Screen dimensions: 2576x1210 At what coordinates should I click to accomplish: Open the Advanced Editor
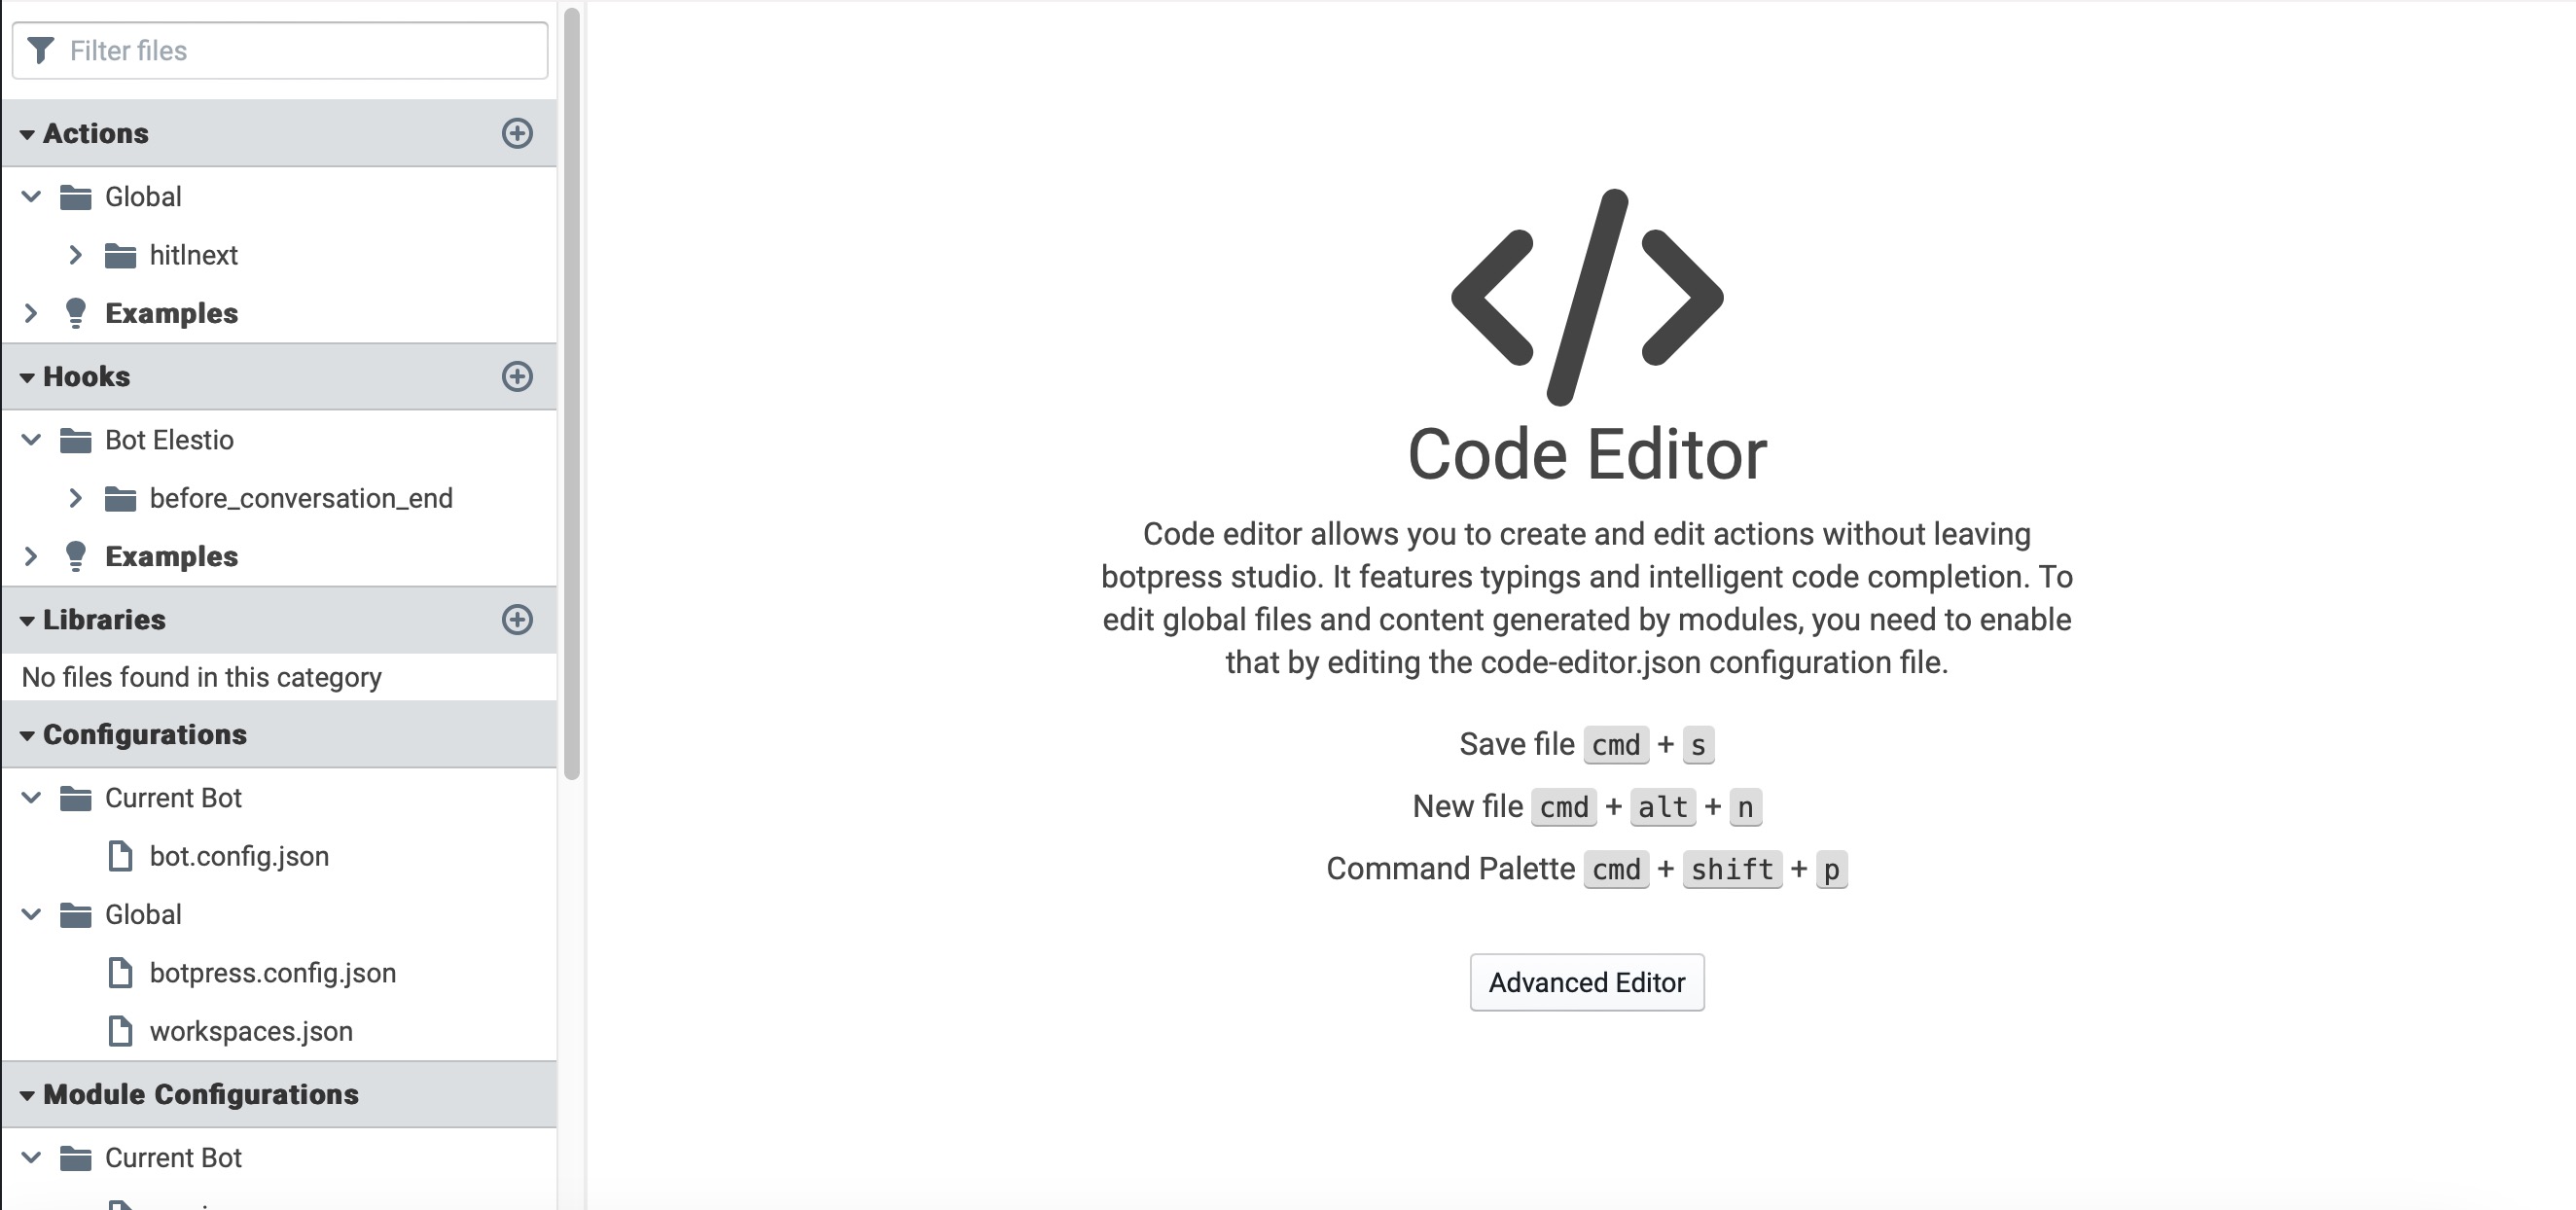pos(1587,982)
